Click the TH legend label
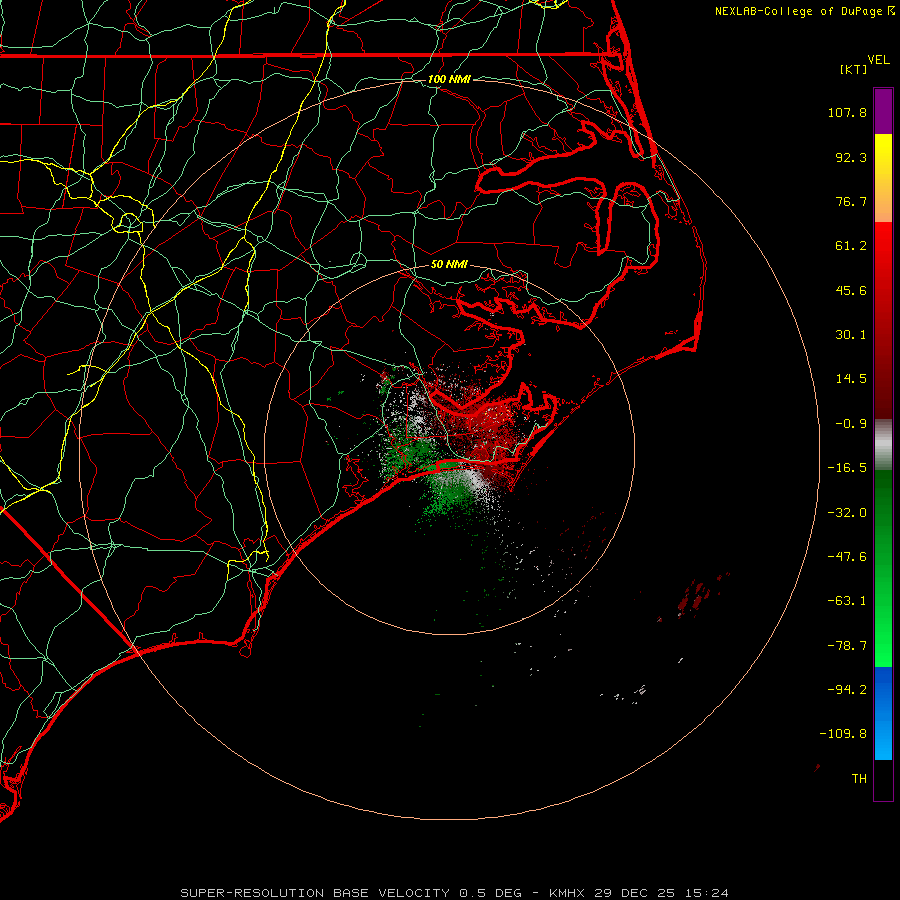 point(859,779)
